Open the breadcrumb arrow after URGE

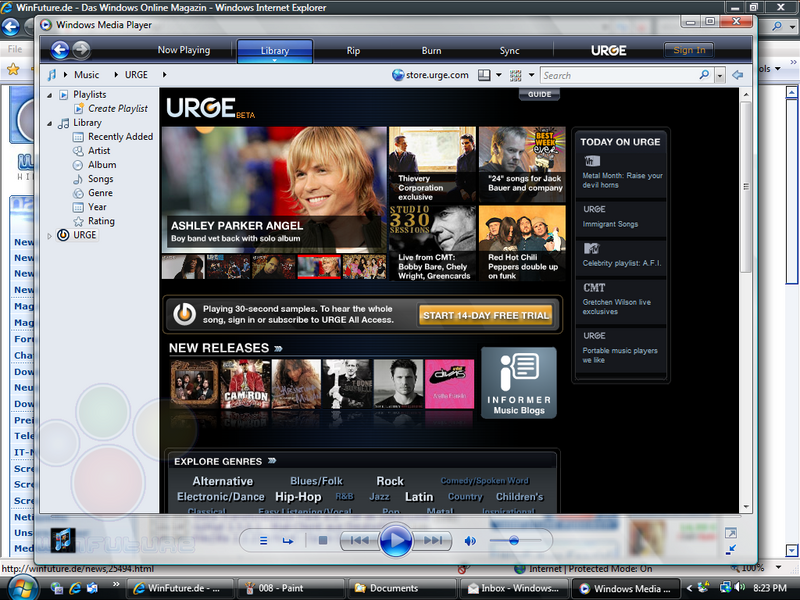tap(164, 75)
